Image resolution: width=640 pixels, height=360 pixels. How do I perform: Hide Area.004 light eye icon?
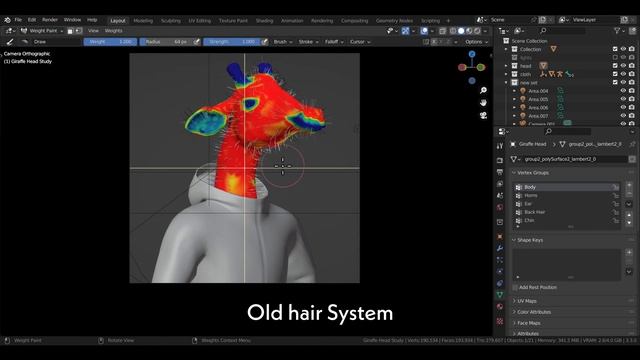point(623,91)
